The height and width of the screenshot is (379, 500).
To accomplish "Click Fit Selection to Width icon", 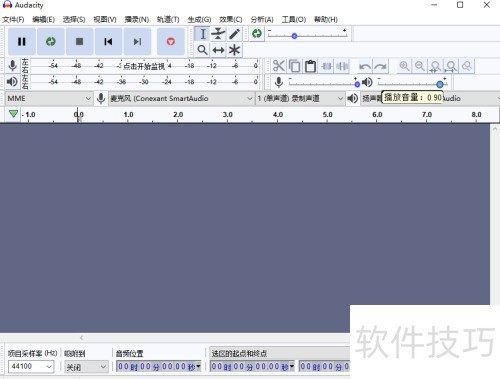I will (x=435, y=66).
